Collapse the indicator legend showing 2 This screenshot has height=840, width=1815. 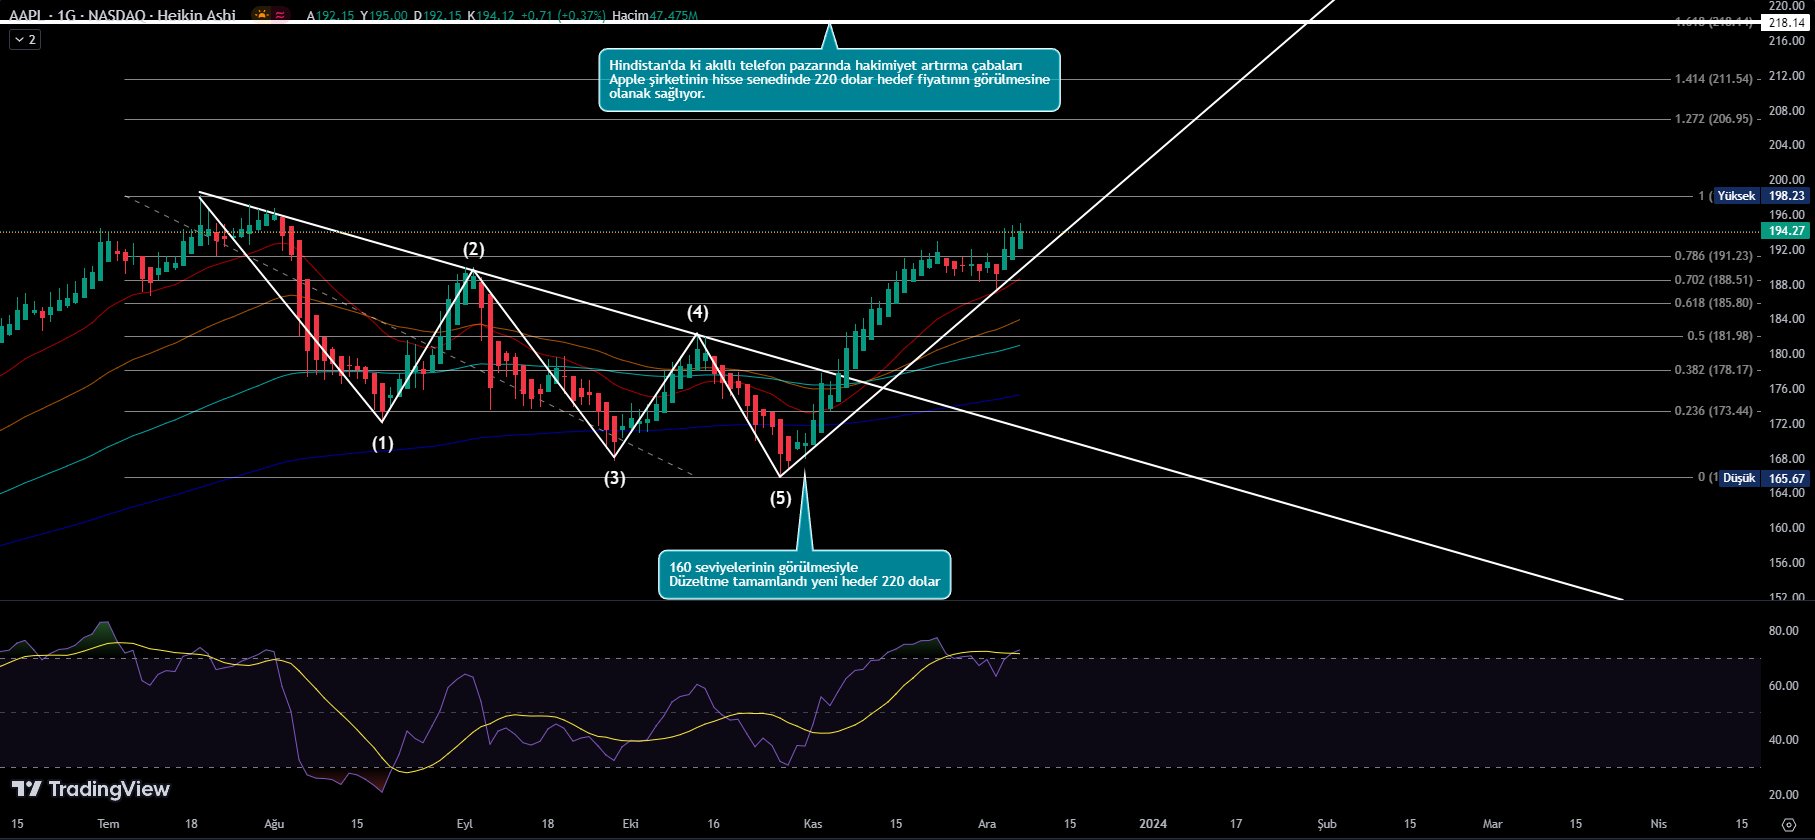(25, 39)
